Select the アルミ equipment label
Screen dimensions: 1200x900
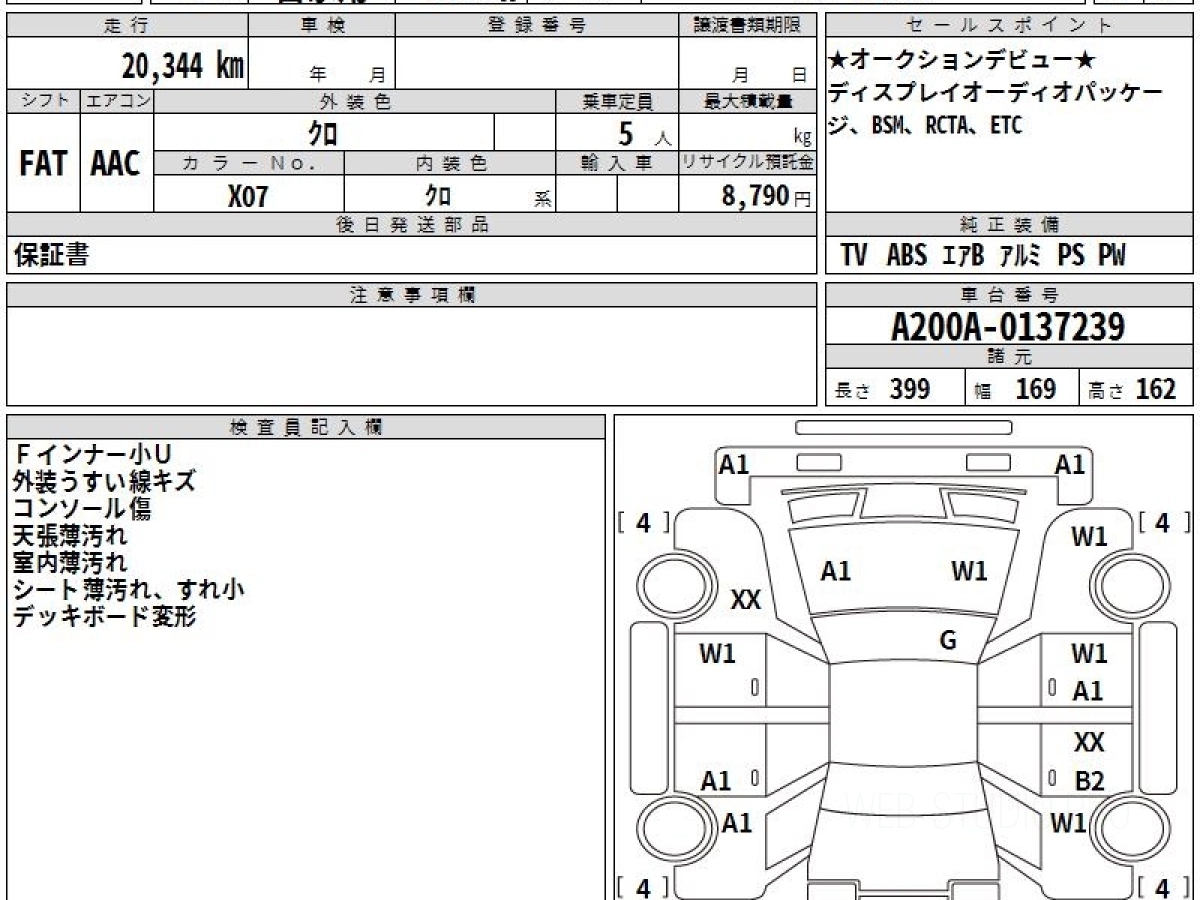tap(1020, 256)
